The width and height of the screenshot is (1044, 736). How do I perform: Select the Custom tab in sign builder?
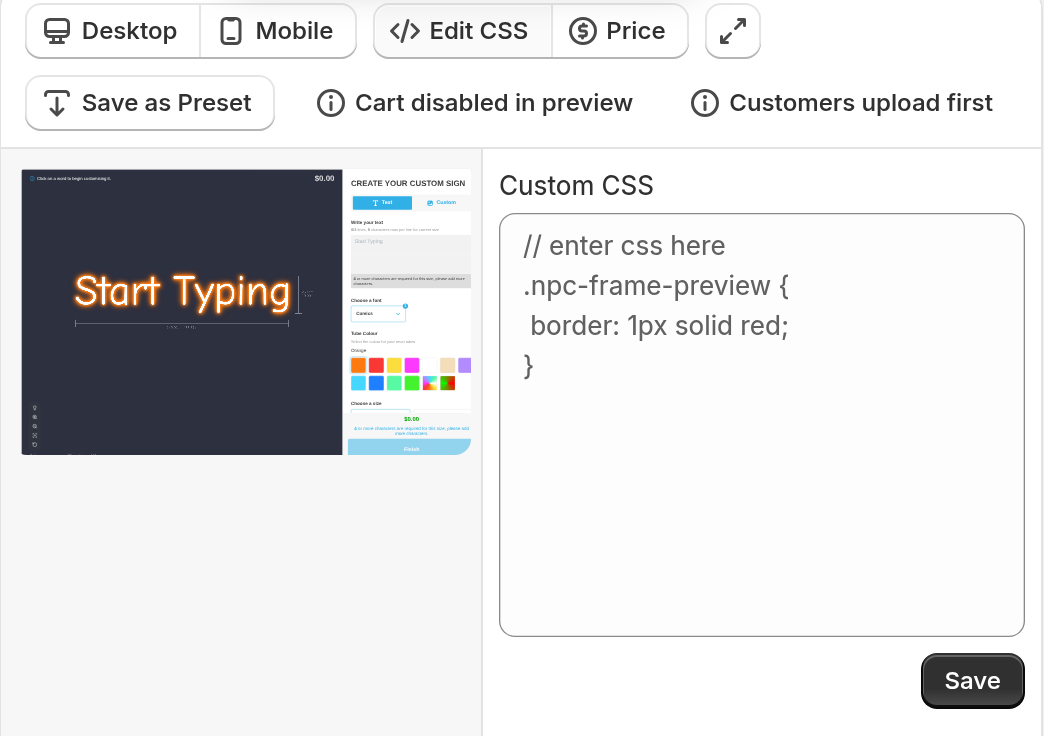point(441,202)
